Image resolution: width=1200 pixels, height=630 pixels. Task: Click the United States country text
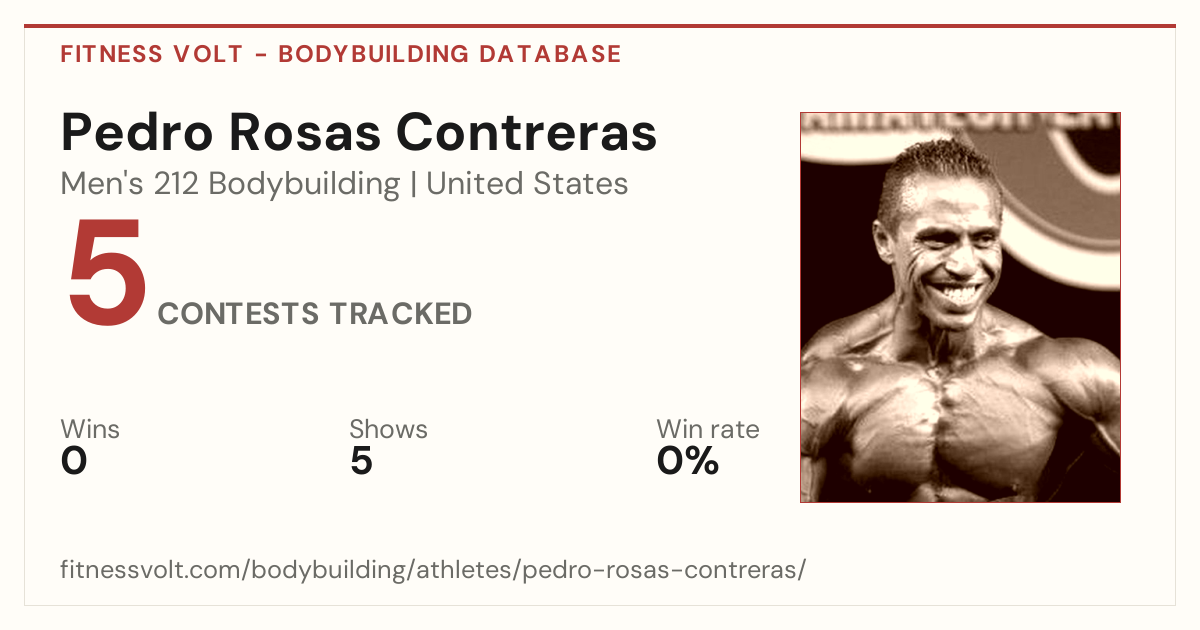point(527,184)
